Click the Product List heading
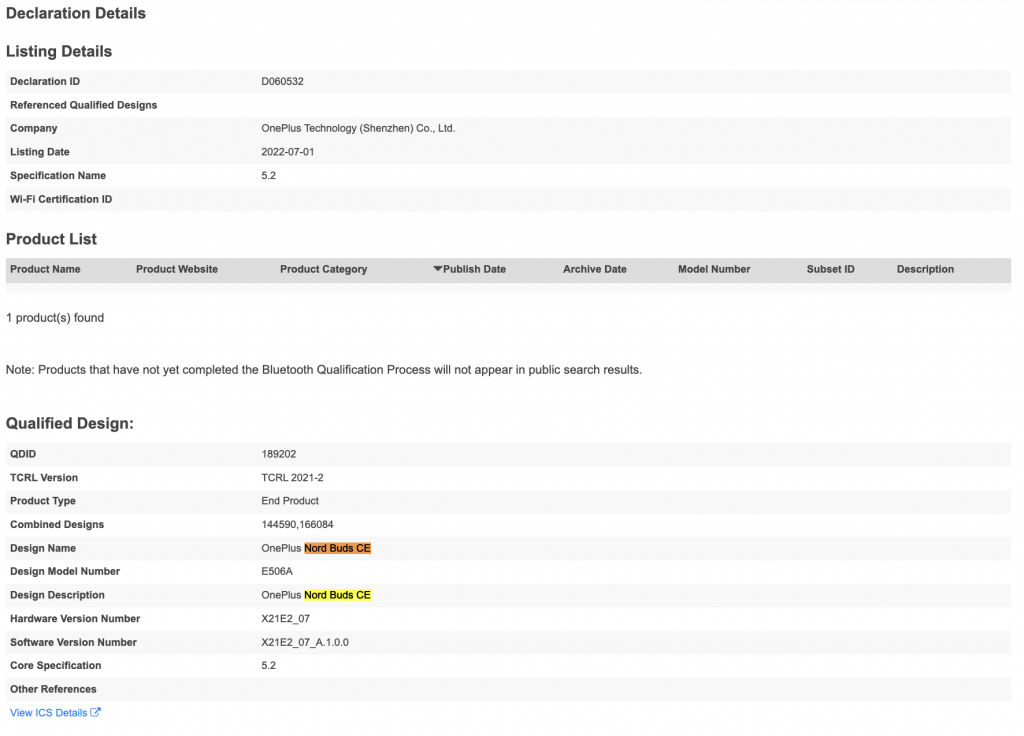The image size is (1024, 736). 51,239
